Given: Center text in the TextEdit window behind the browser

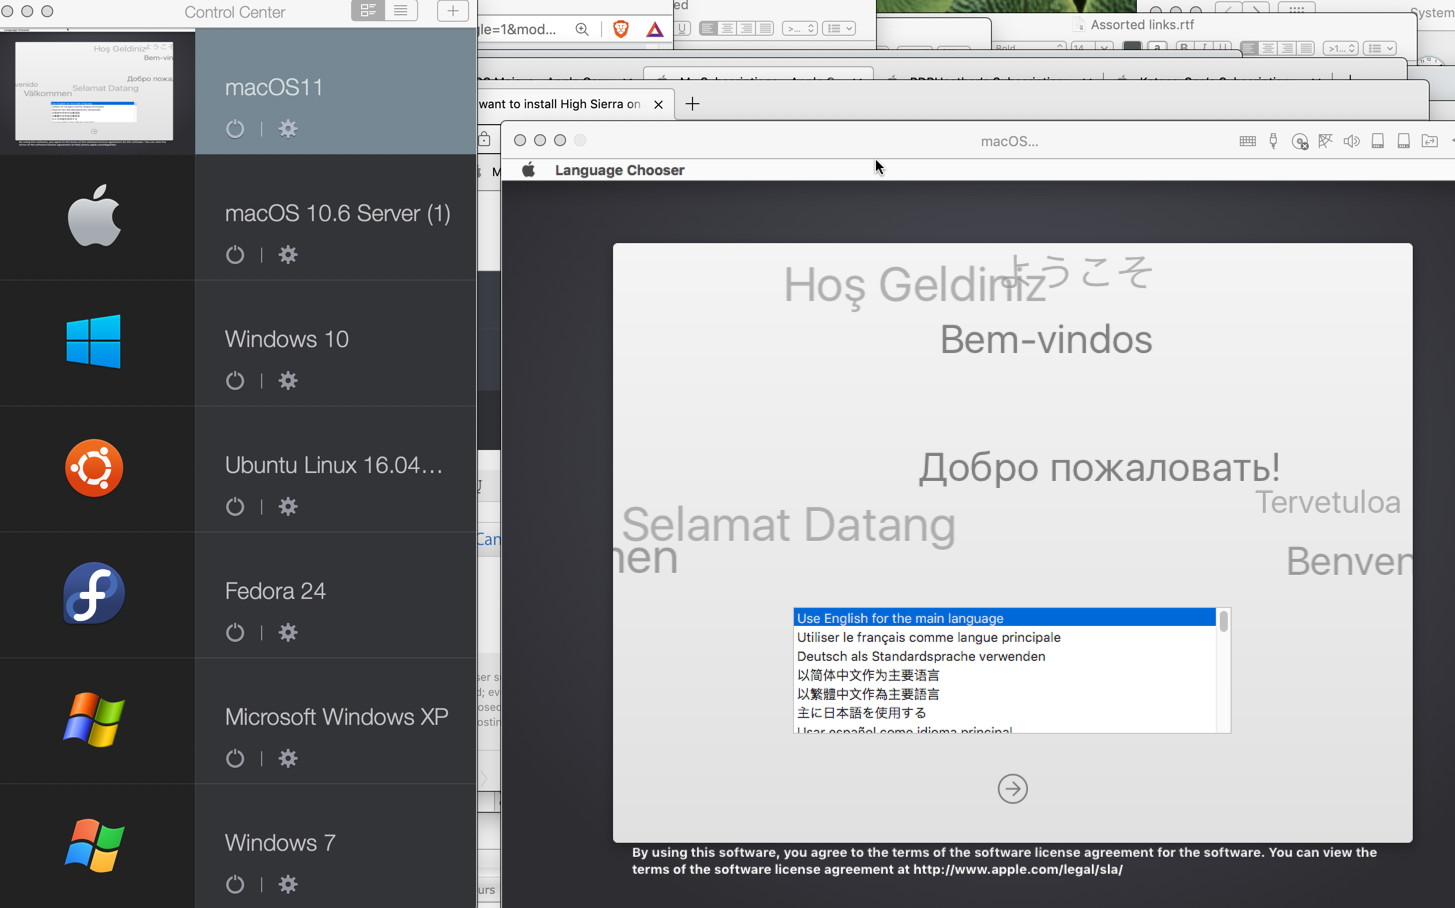Looking at the screenshot, I should tap(728, 28).
